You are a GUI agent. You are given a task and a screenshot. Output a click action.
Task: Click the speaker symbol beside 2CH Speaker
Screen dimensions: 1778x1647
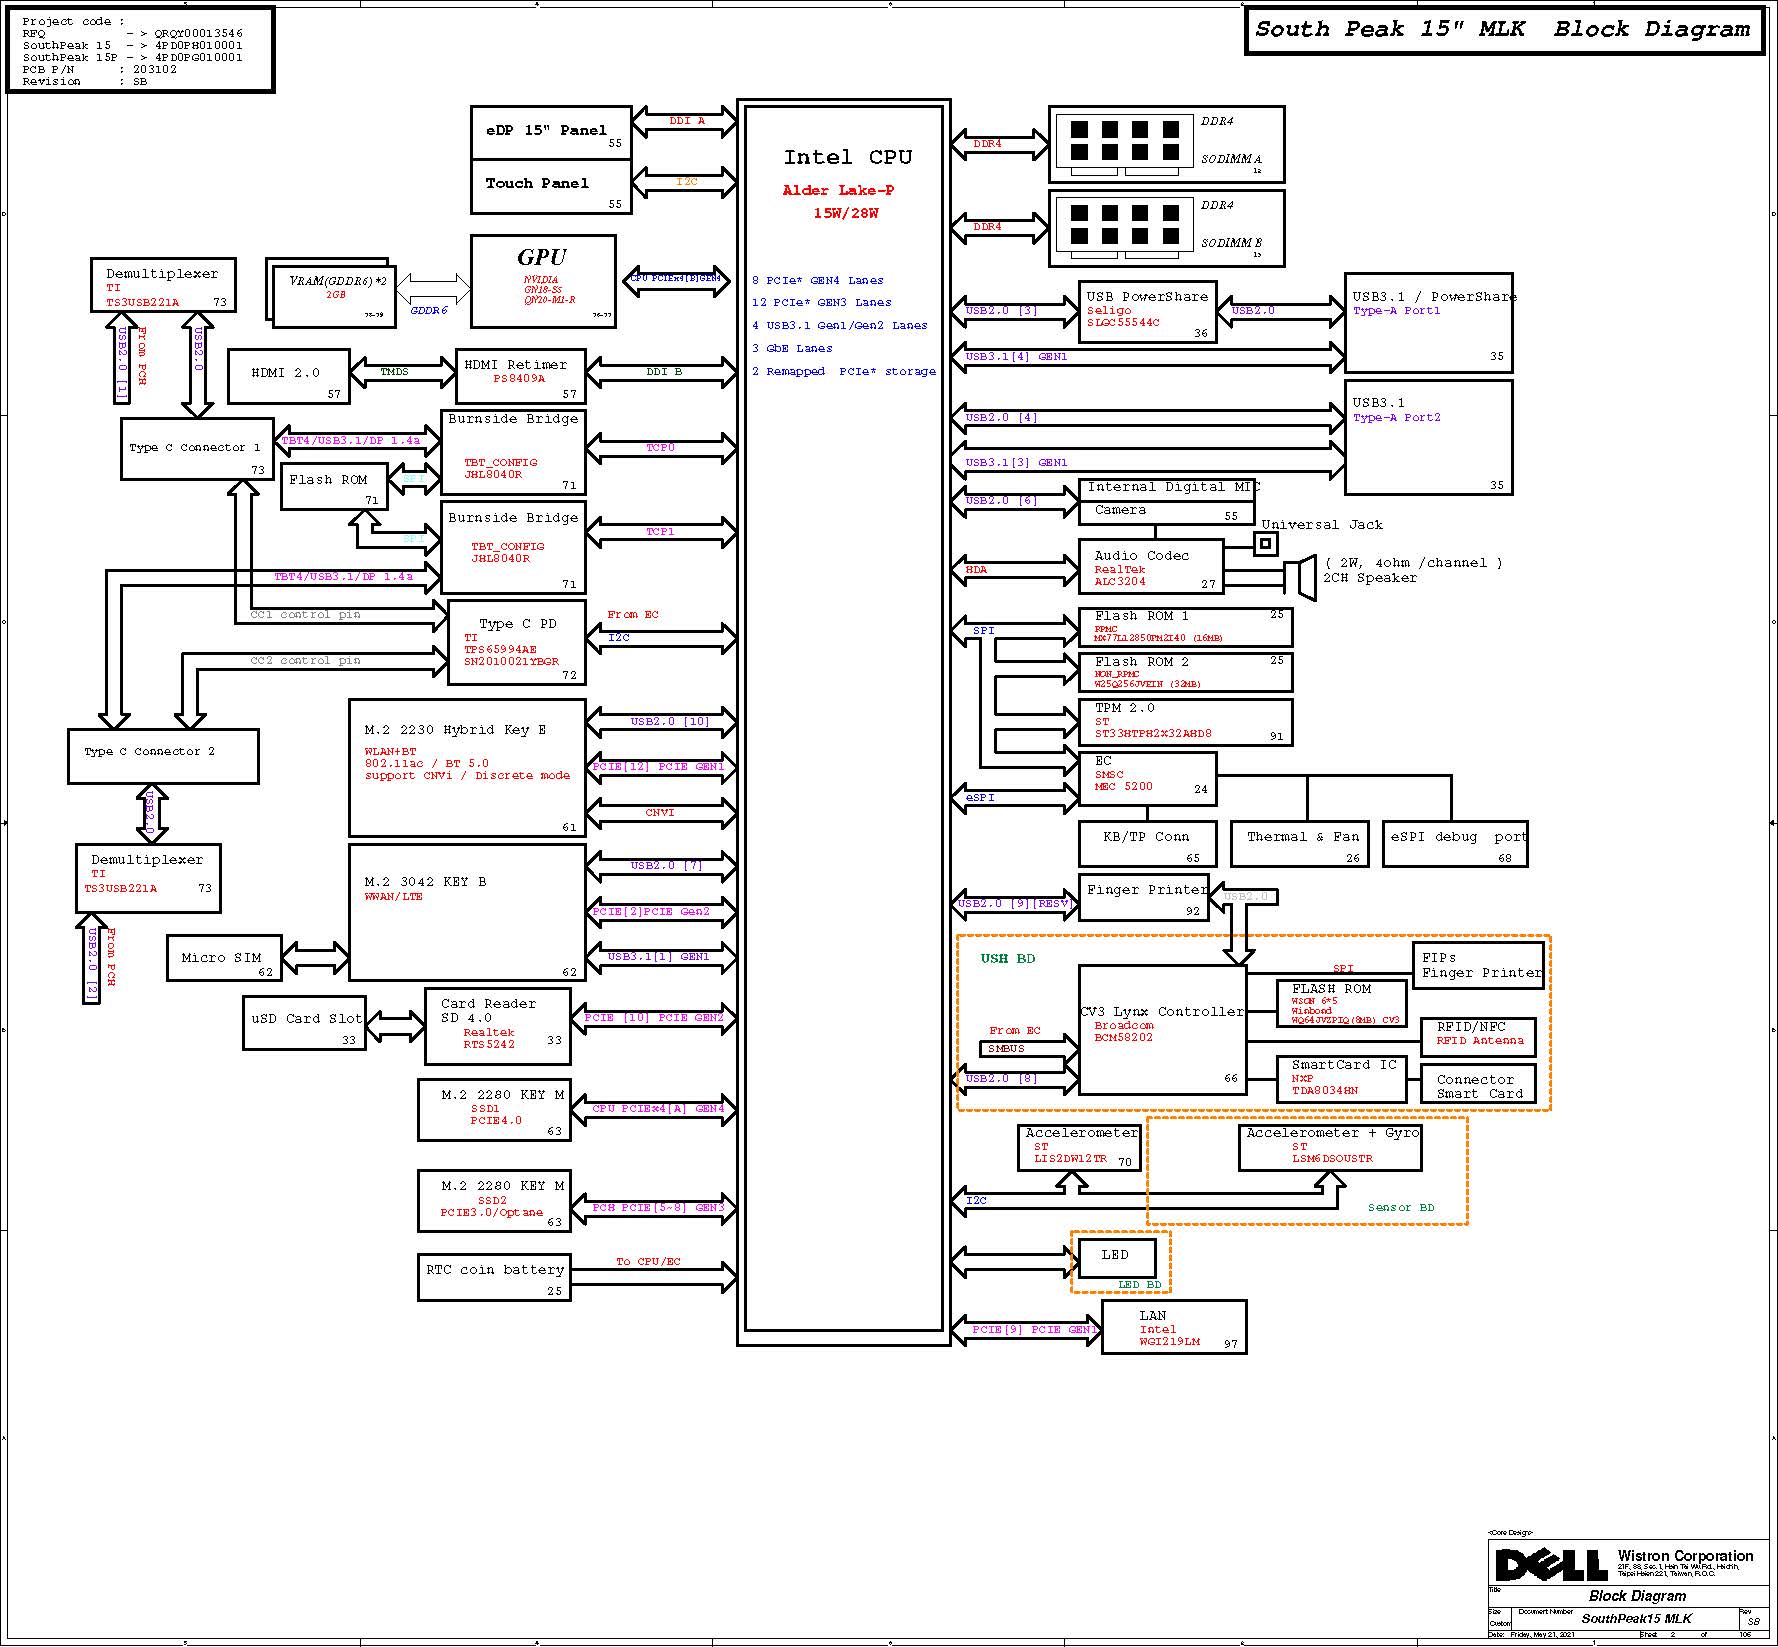tap(1300, 579)
